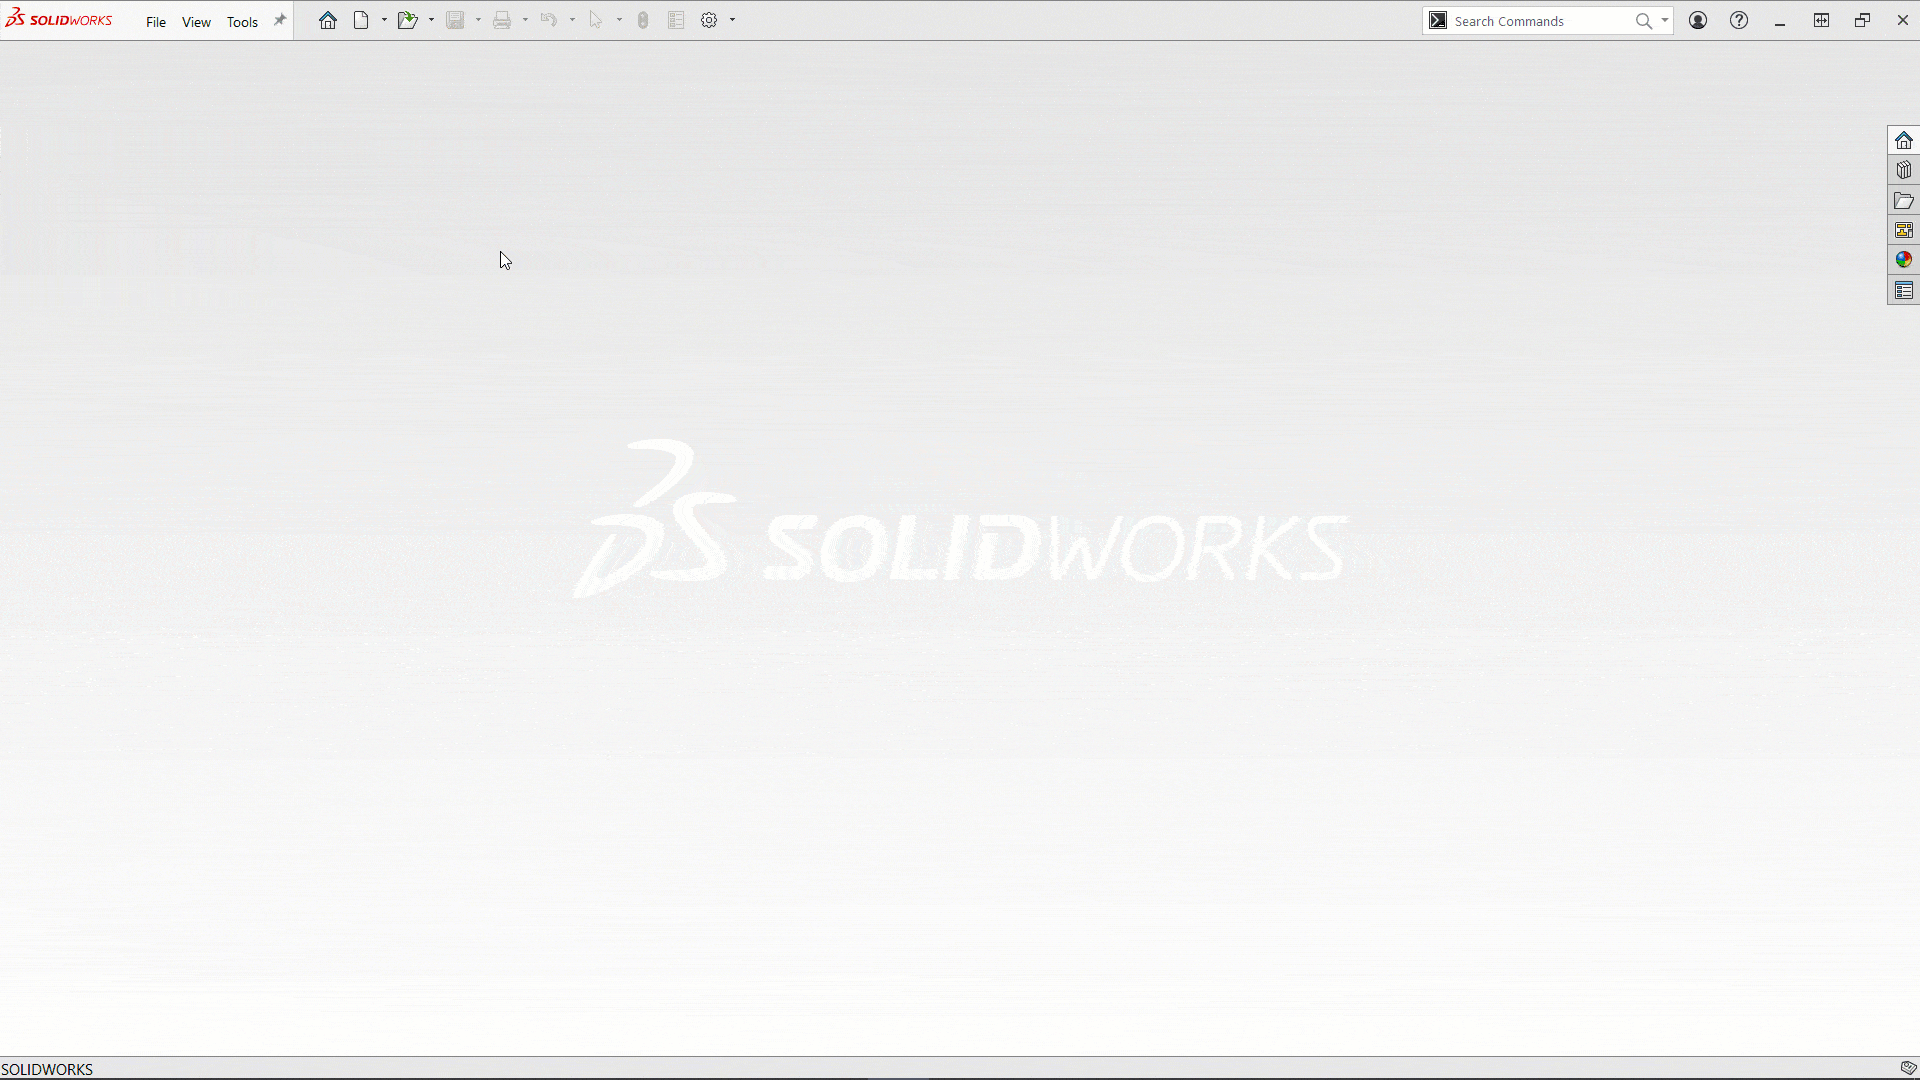This screenshot has height=1080, width=1920.
Task: Click the View menu item
Action: pos(196,20)
